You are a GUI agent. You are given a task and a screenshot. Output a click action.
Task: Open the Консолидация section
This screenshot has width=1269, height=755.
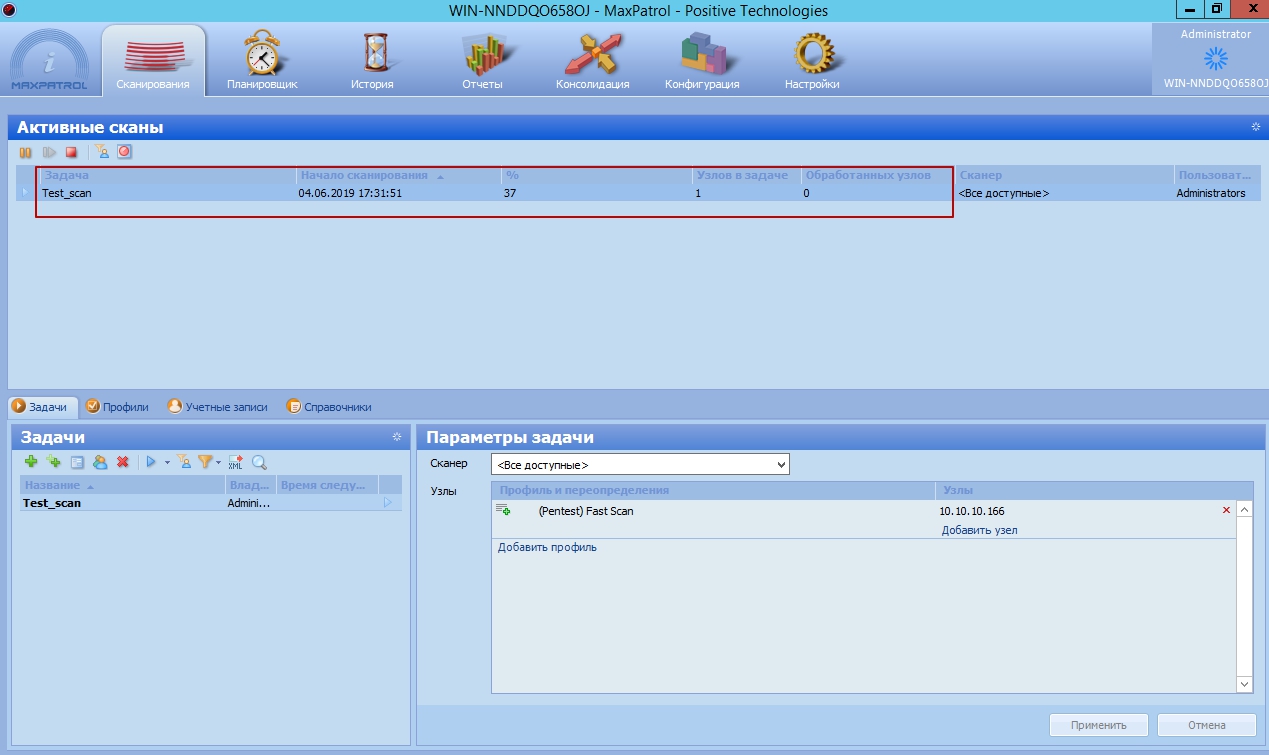[x=592, y=61]
